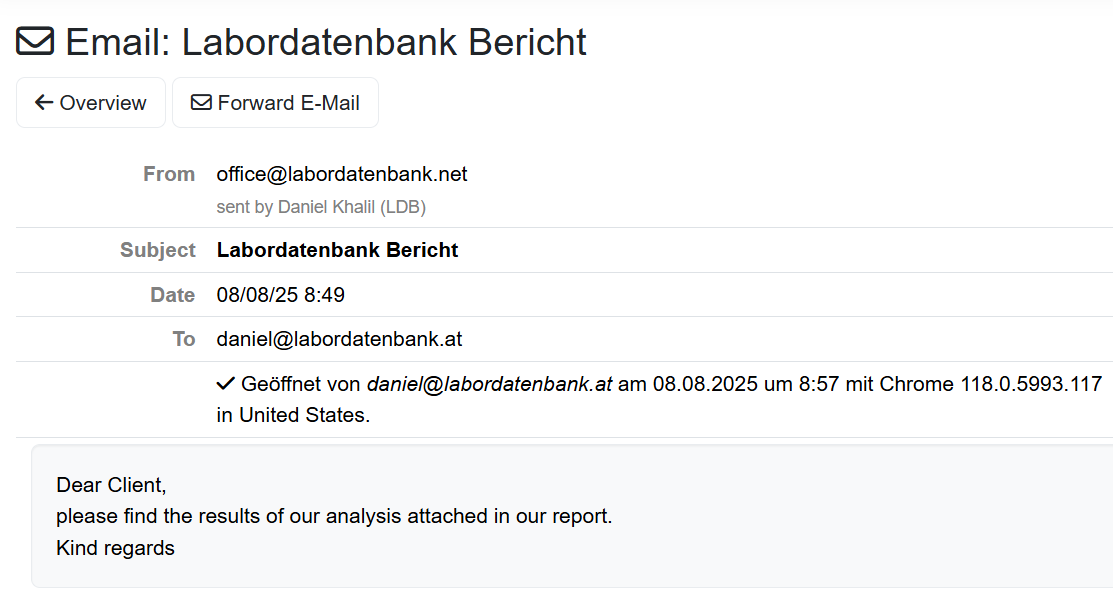Click the Kind regards closing line
The image size is (1113, 601).
coord(115,548)
